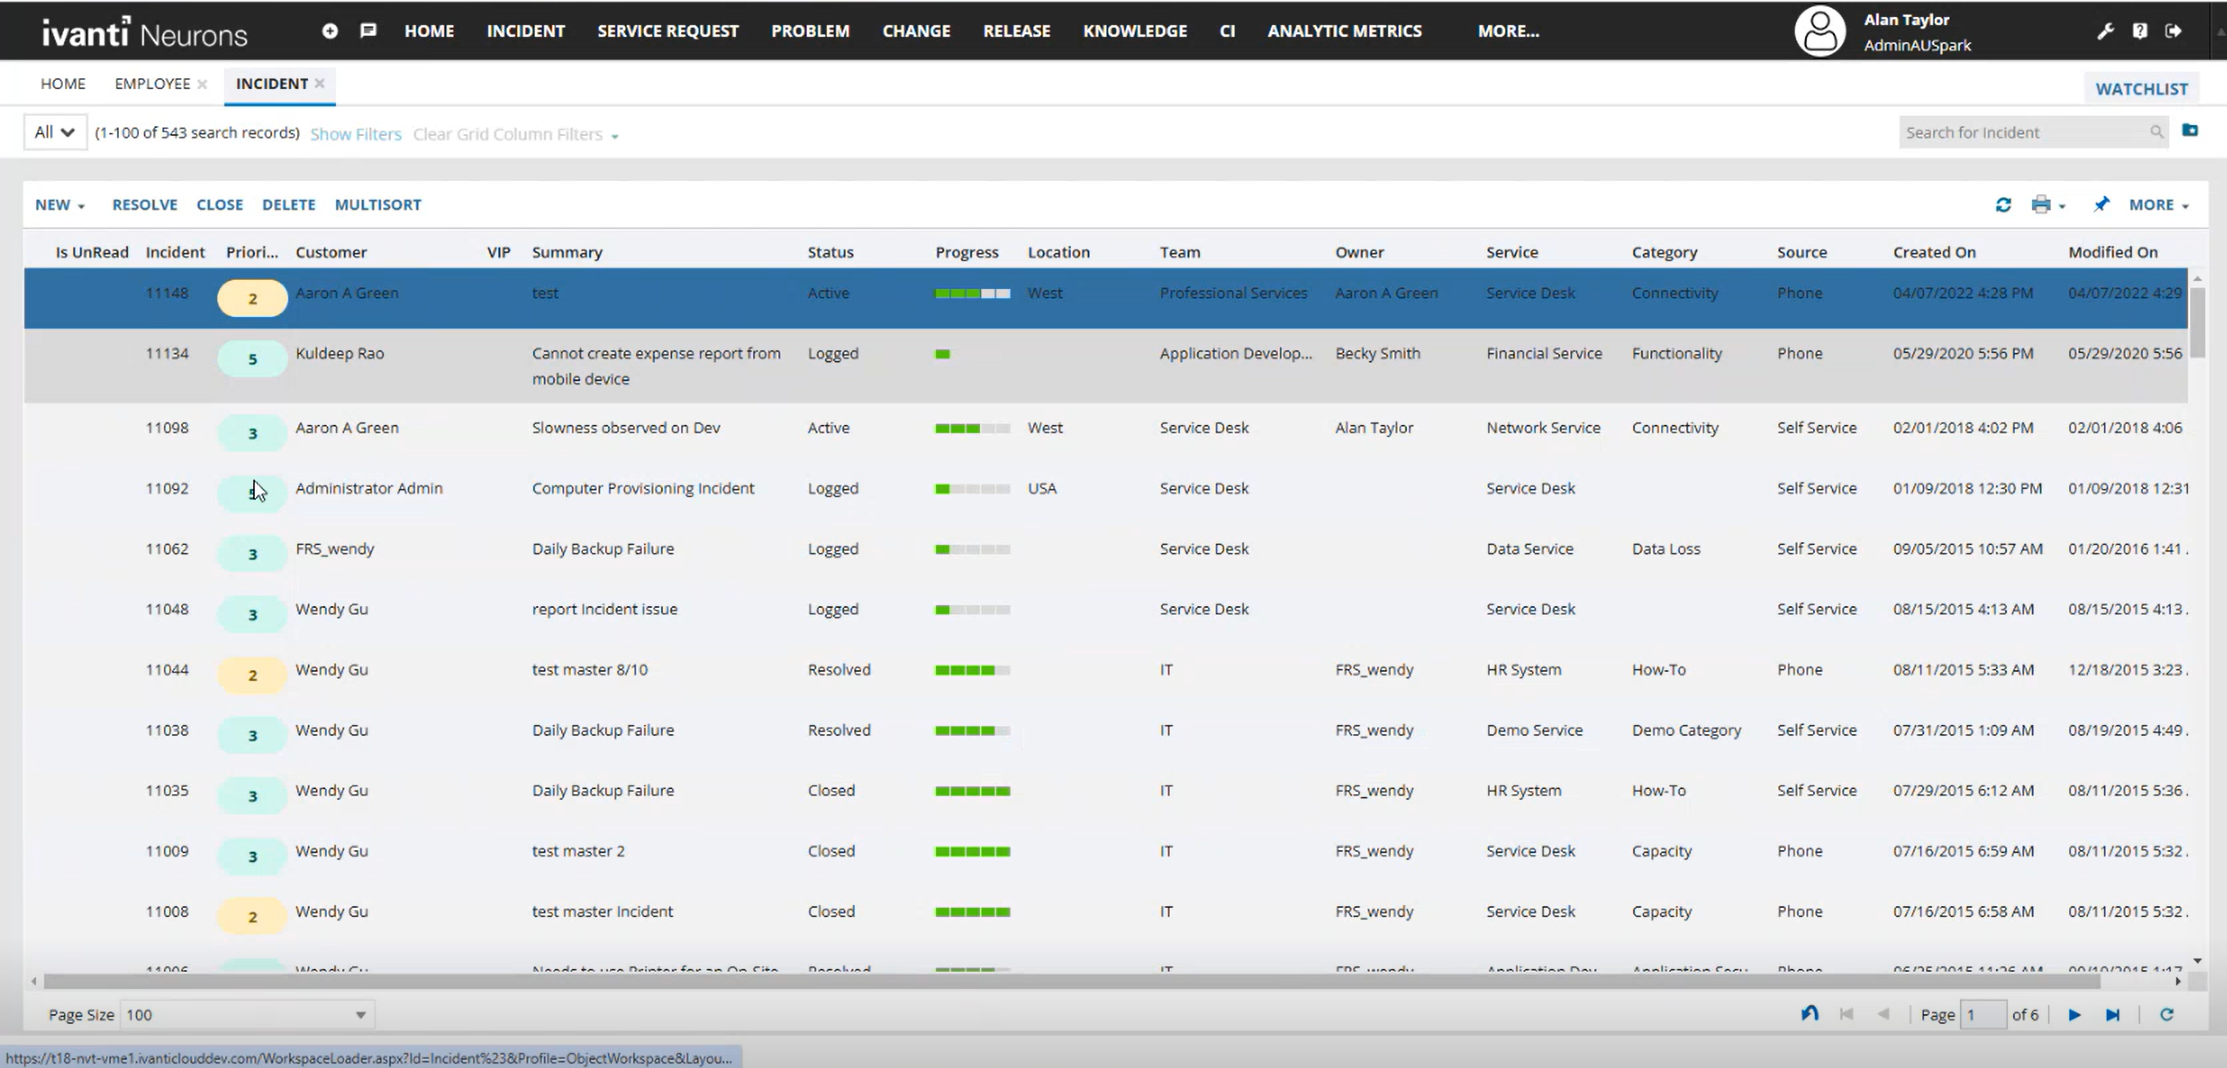Click the CLOSE button in grid toolbar

point(220,205)
